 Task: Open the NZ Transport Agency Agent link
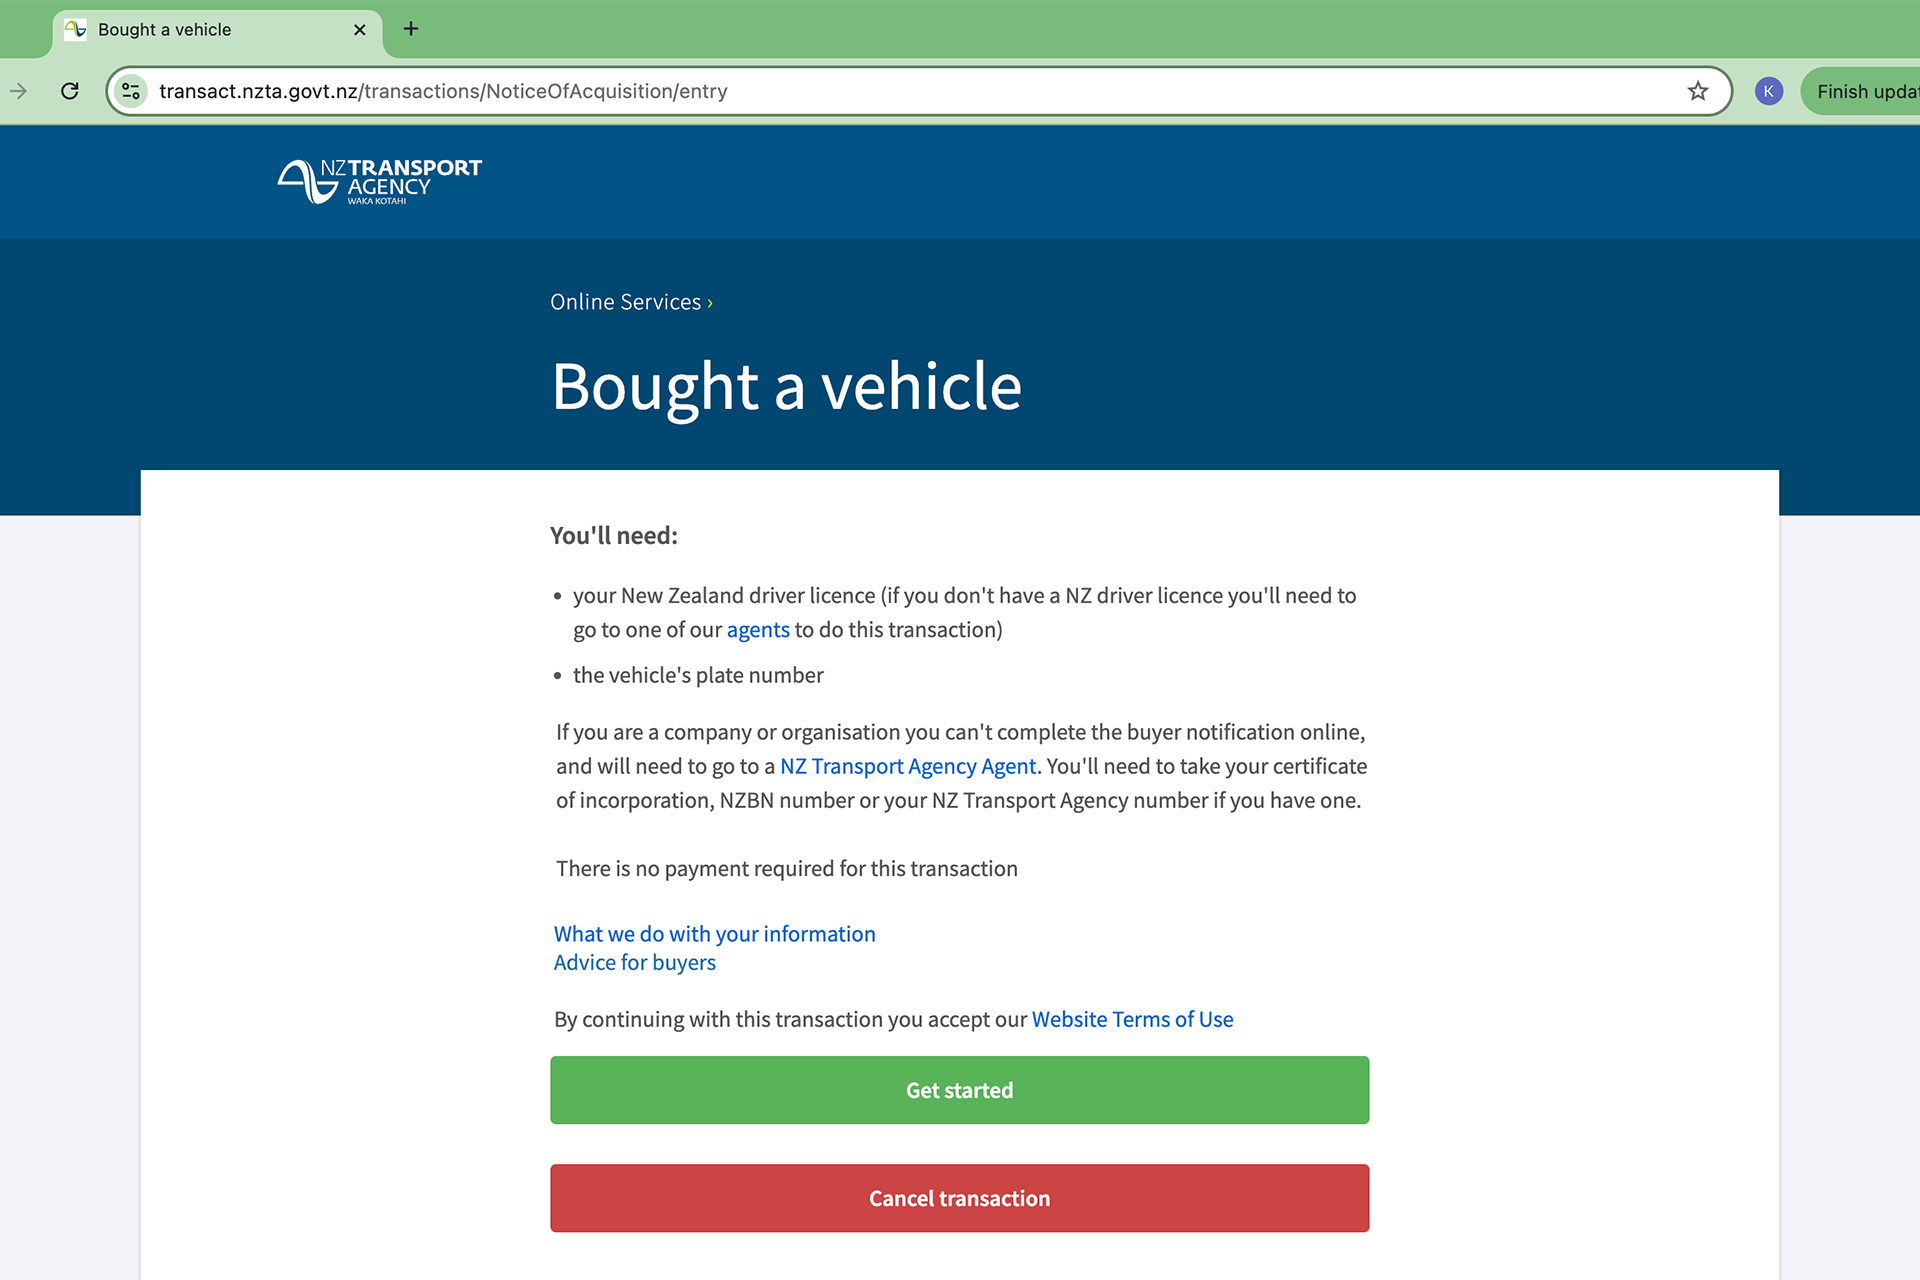[x=907, y=766]
